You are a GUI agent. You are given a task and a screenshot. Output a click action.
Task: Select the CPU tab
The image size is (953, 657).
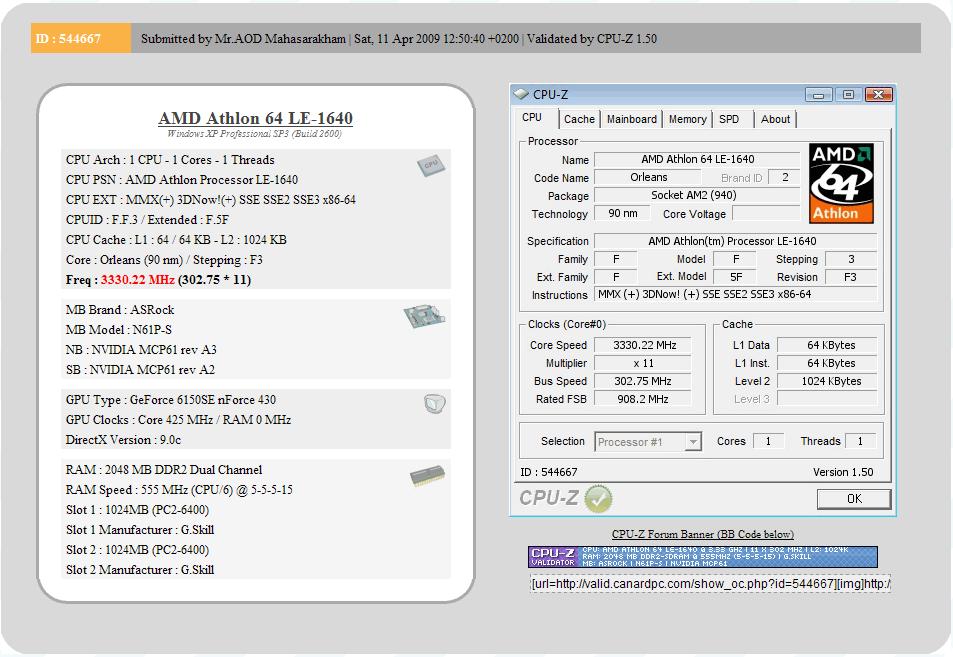pyautogui.click(x=532, y=117)
